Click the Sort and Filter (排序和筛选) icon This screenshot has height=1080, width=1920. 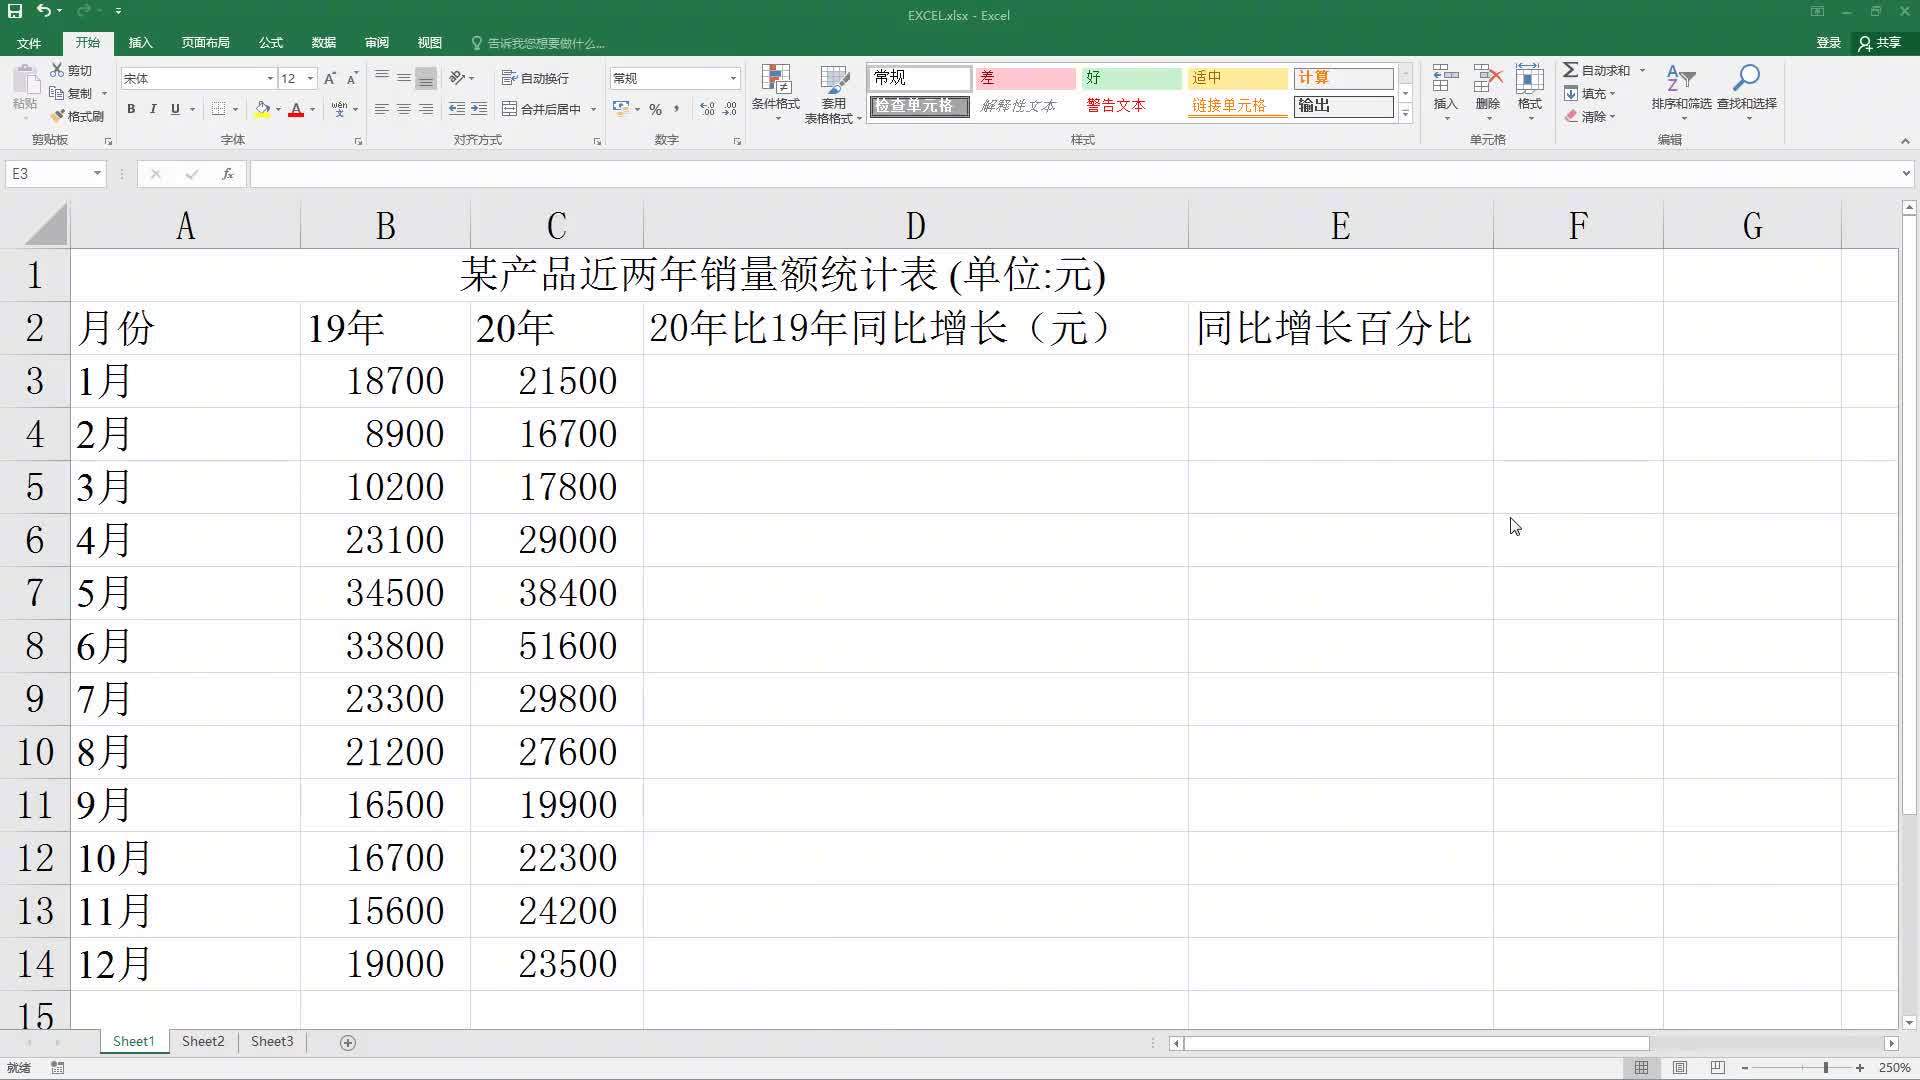(1680, 92)
